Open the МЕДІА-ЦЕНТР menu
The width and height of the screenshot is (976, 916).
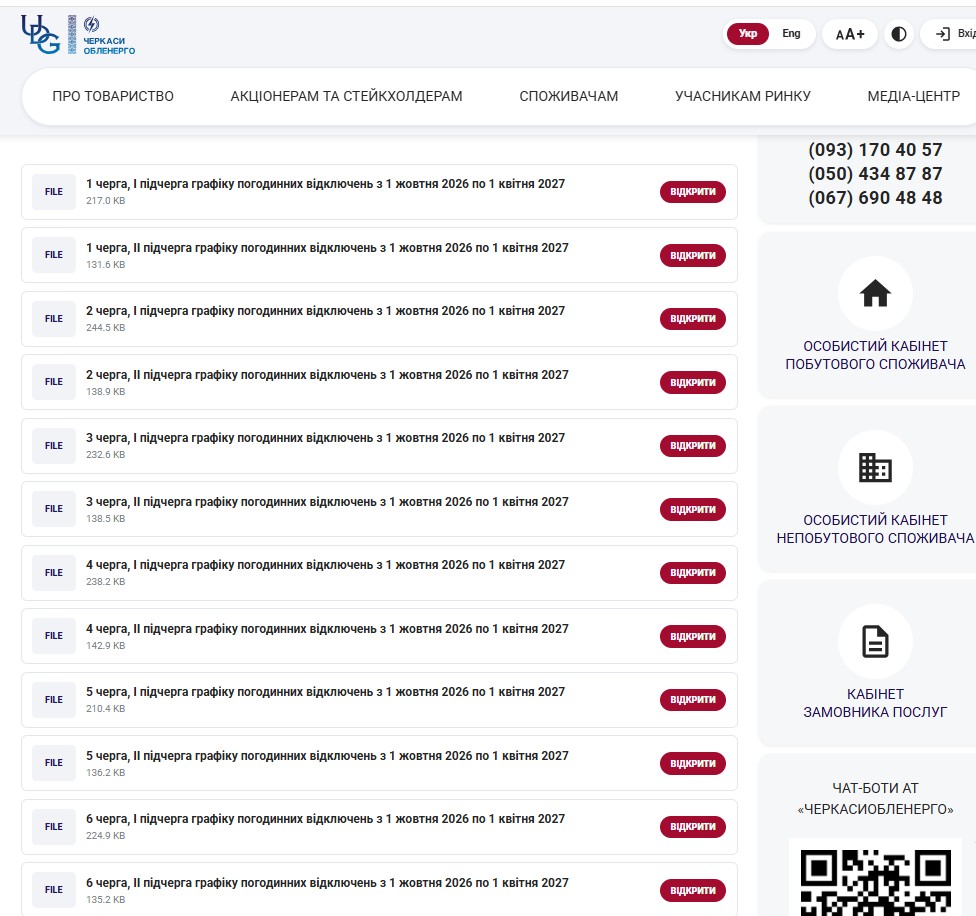pyautogui.click(x=913, y=96)
